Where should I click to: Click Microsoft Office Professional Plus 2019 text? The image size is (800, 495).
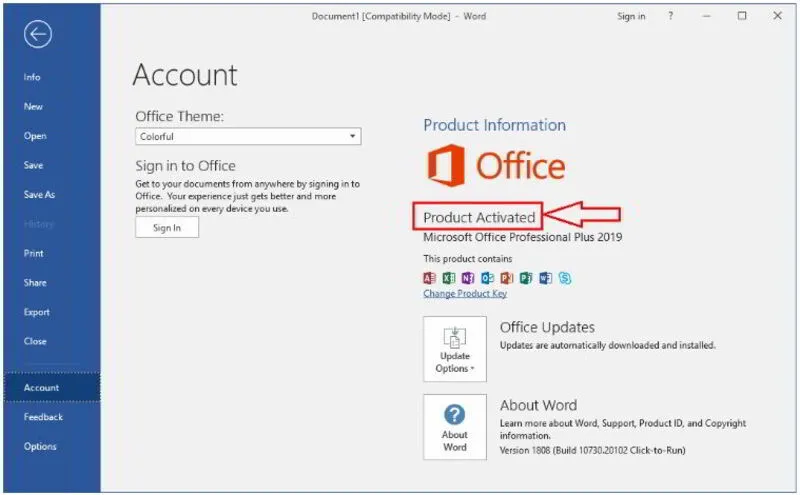pyautogui.click(x=522, y=237)
